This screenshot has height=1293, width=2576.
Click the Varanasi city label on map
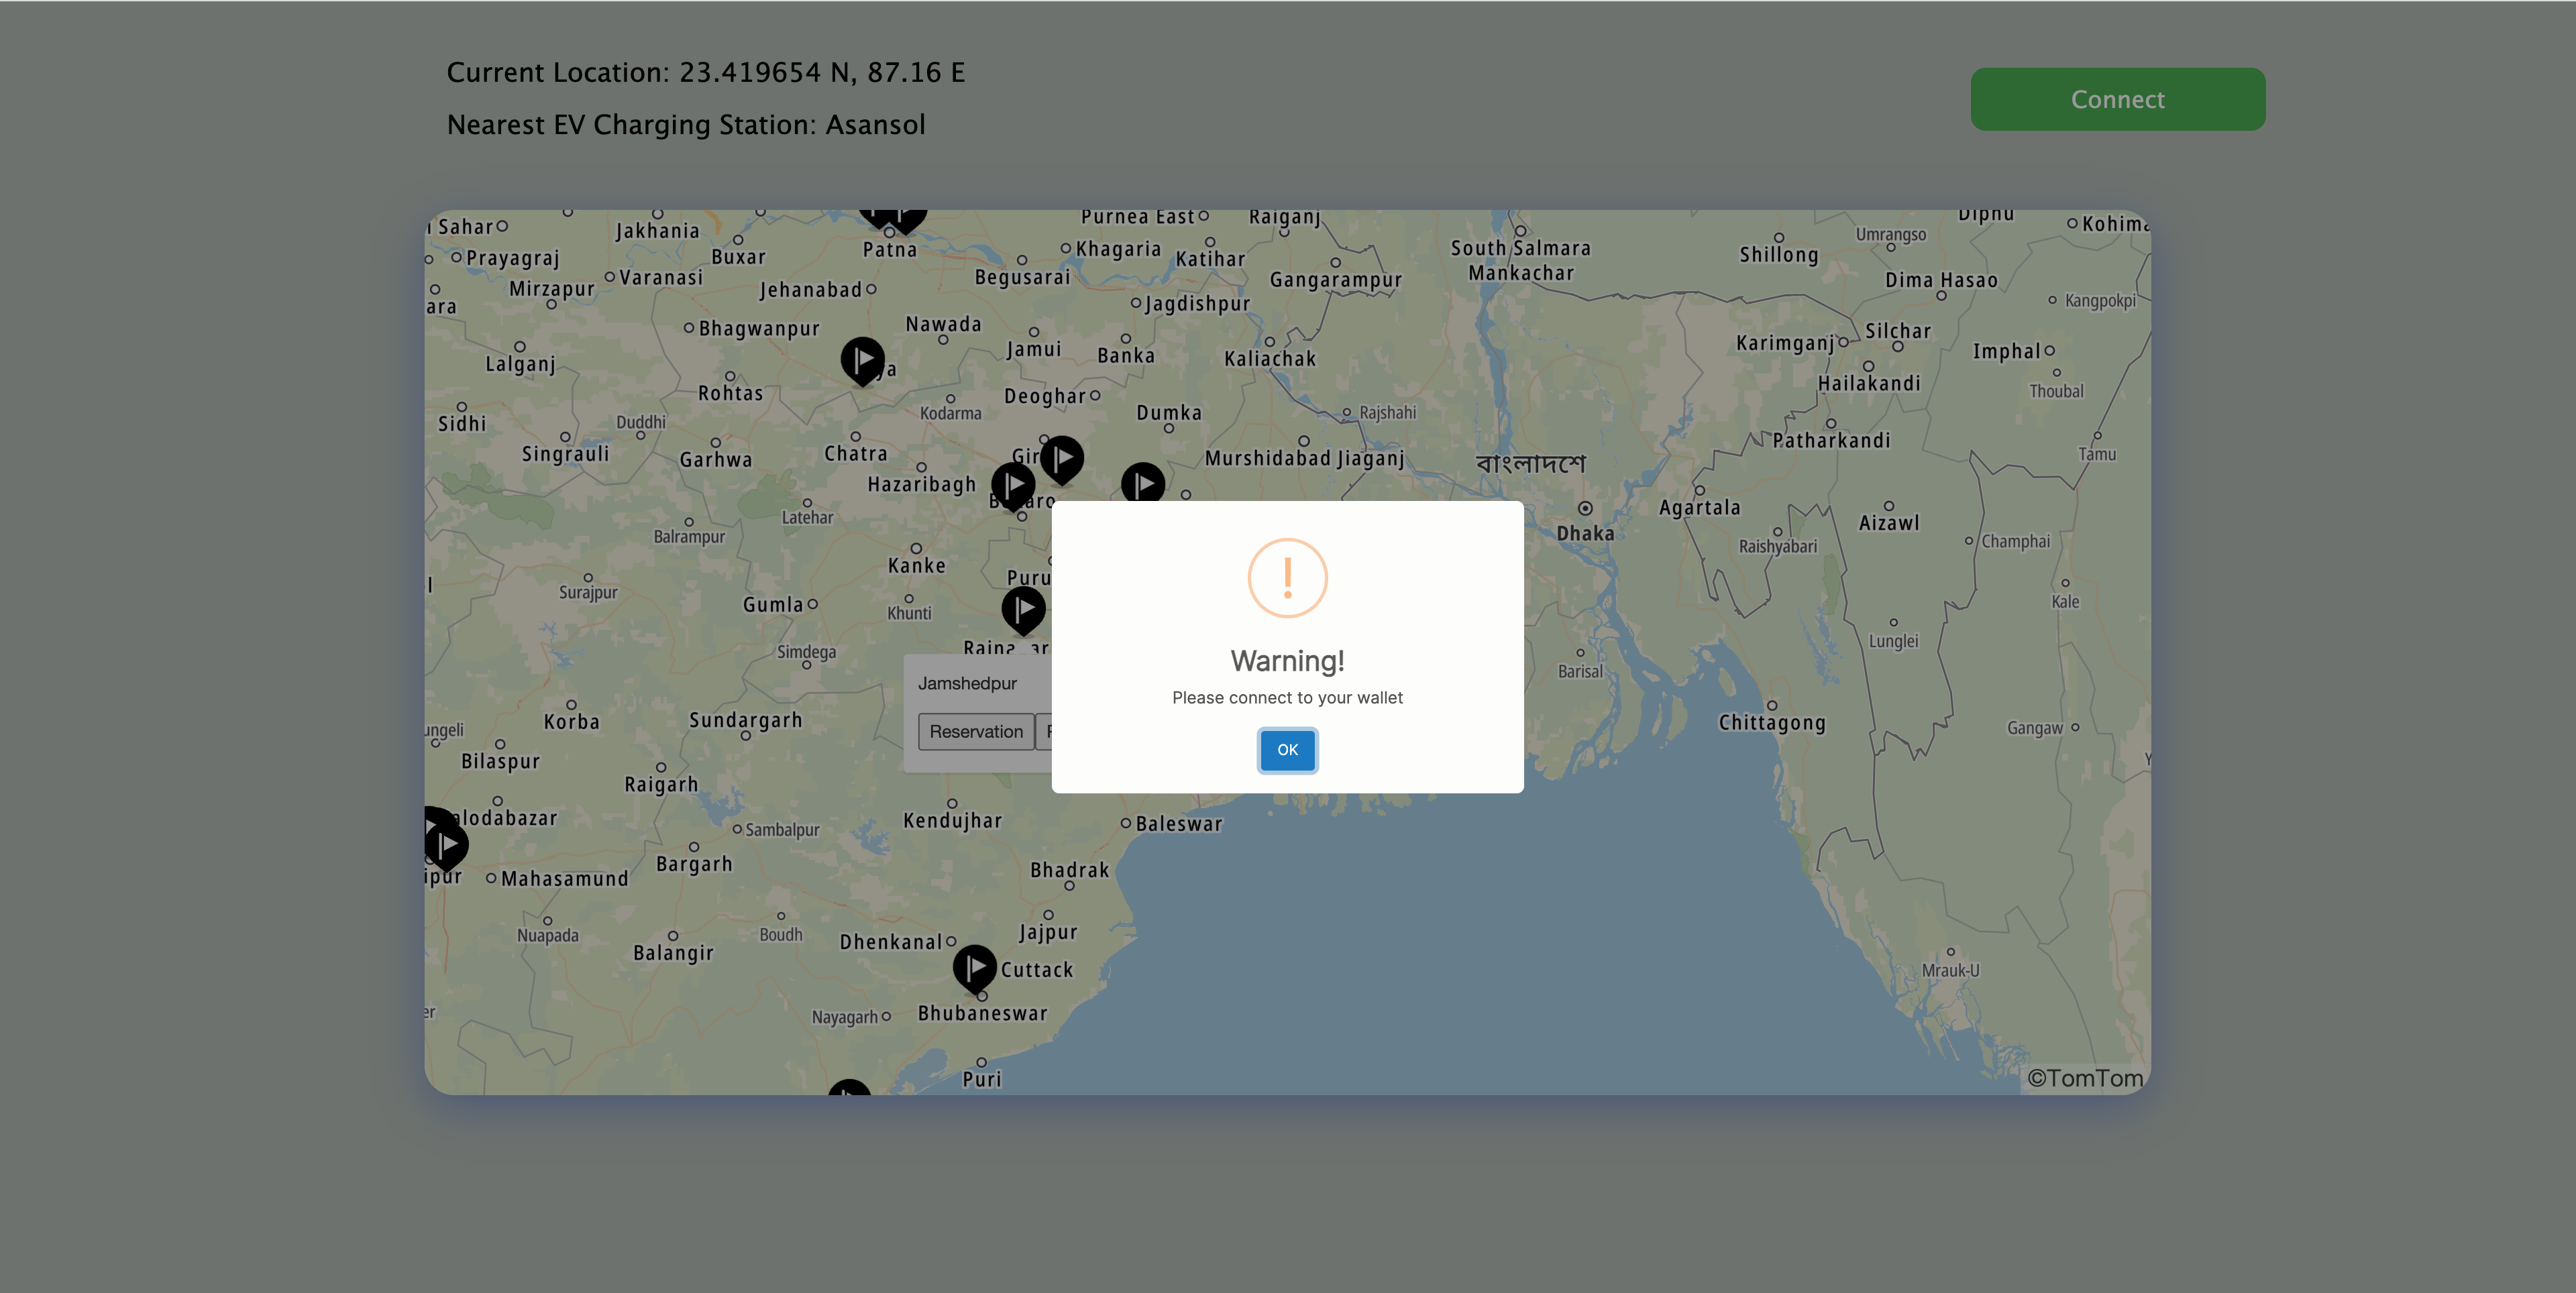660,277
